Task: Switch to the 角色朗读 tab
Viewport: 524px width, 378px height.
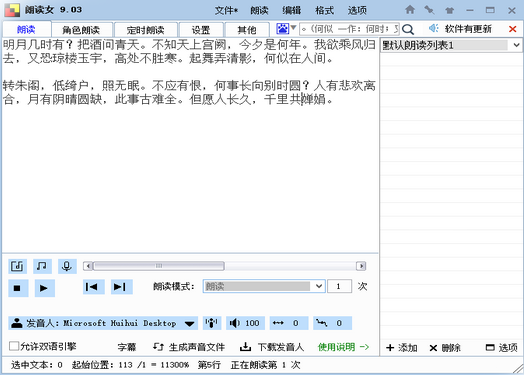Action: (81, 30)
